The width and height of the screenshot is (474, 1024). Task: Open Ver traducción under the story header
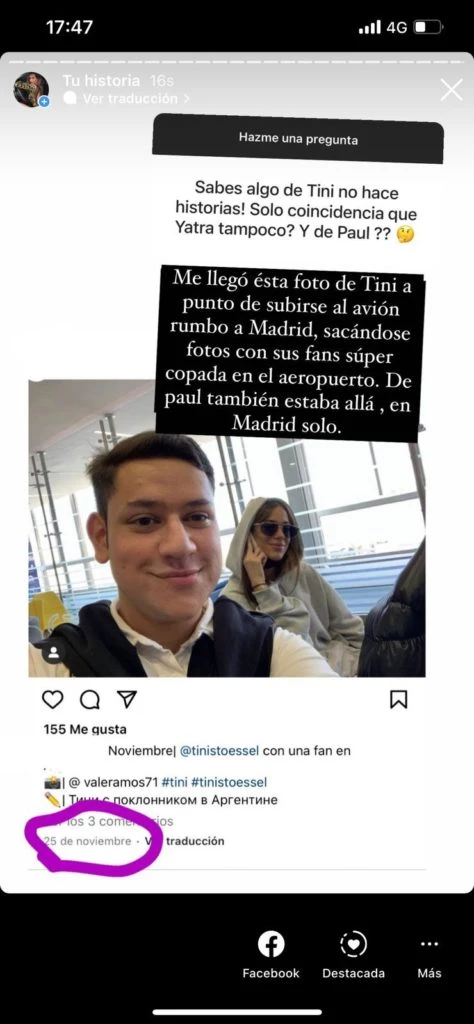(127, 99)
